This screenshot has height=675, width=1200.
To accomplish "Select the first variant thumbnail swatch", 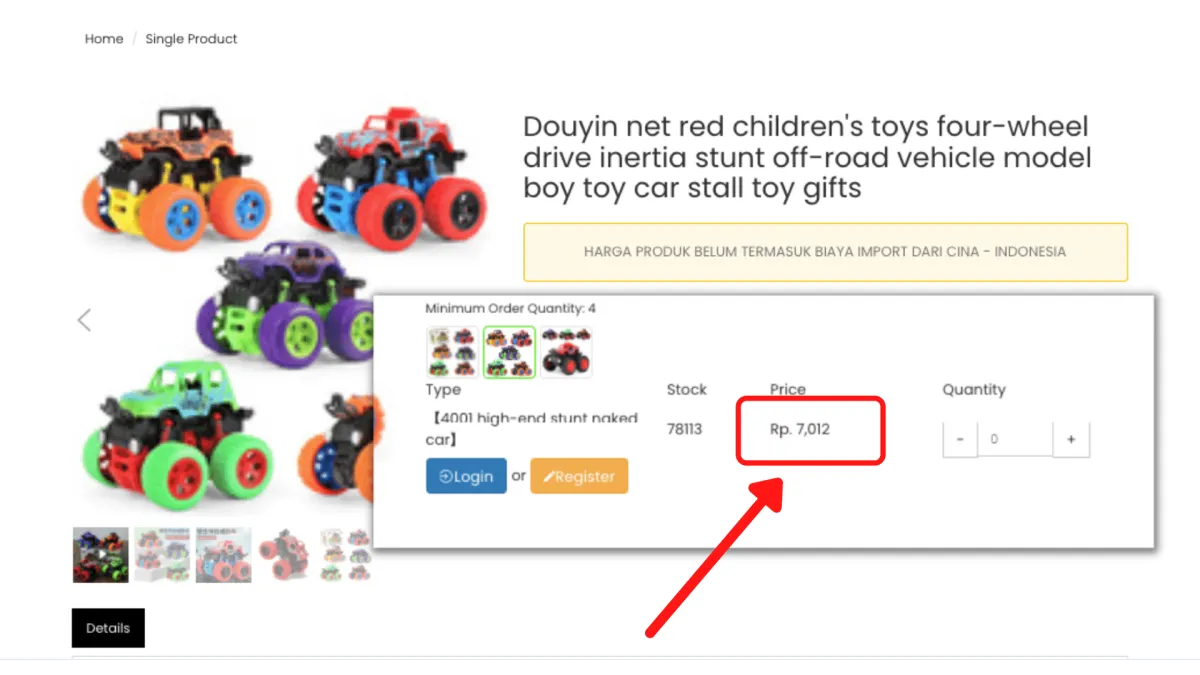I will pyautogui.click(x=452, y=352).
